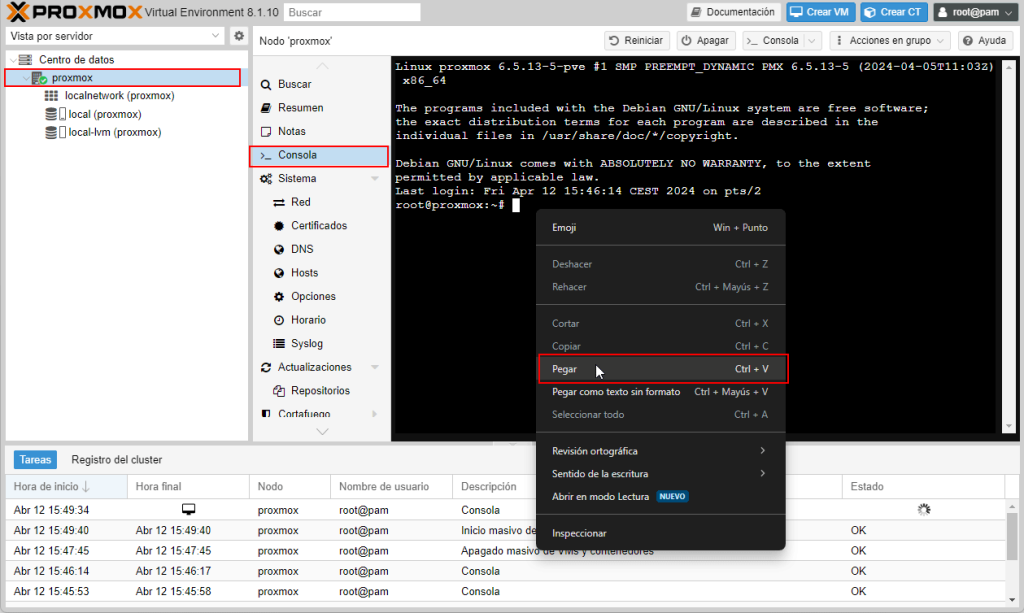Open the root@pam user menu

click(976, 12)
